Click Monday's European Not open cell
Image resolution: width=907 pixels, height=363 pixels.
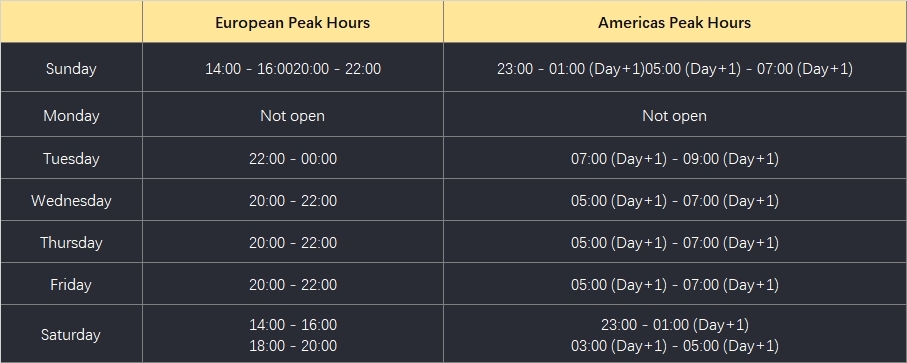point(293,116)
